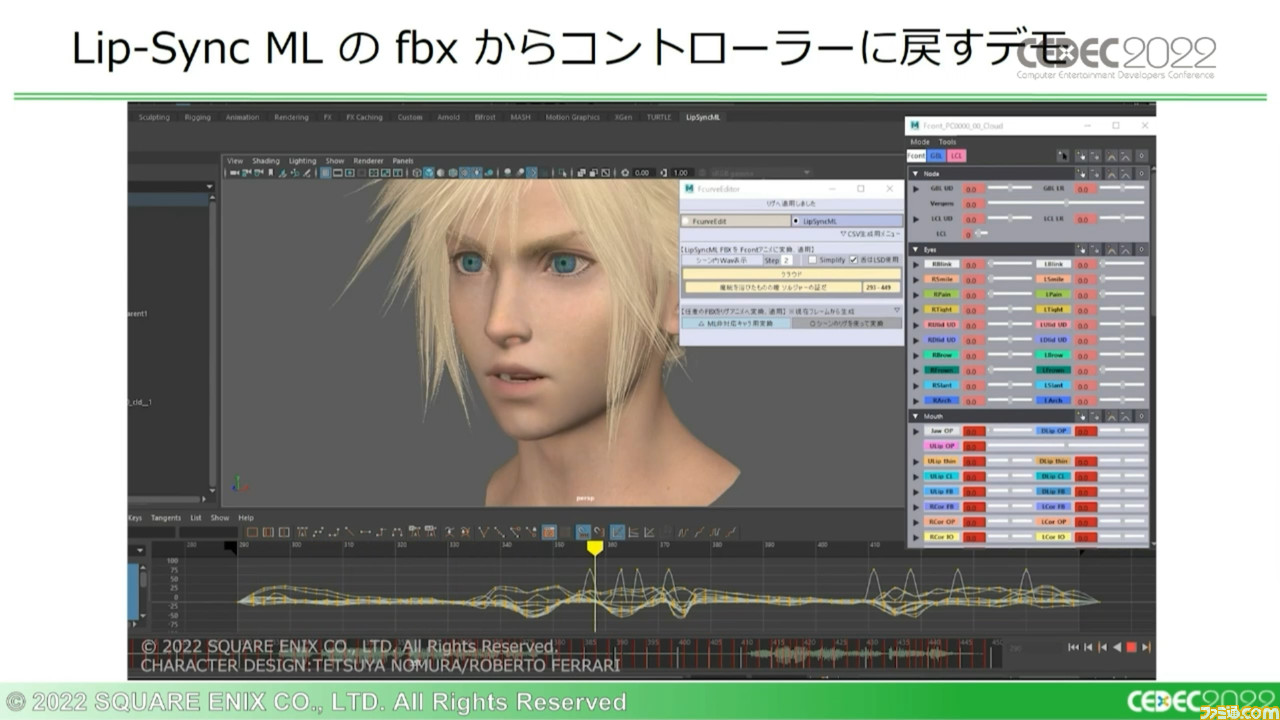The image size is (1280, 720).
Task: Click the first square icon in Graph Editor toolbar
Action: click(252, 532)
